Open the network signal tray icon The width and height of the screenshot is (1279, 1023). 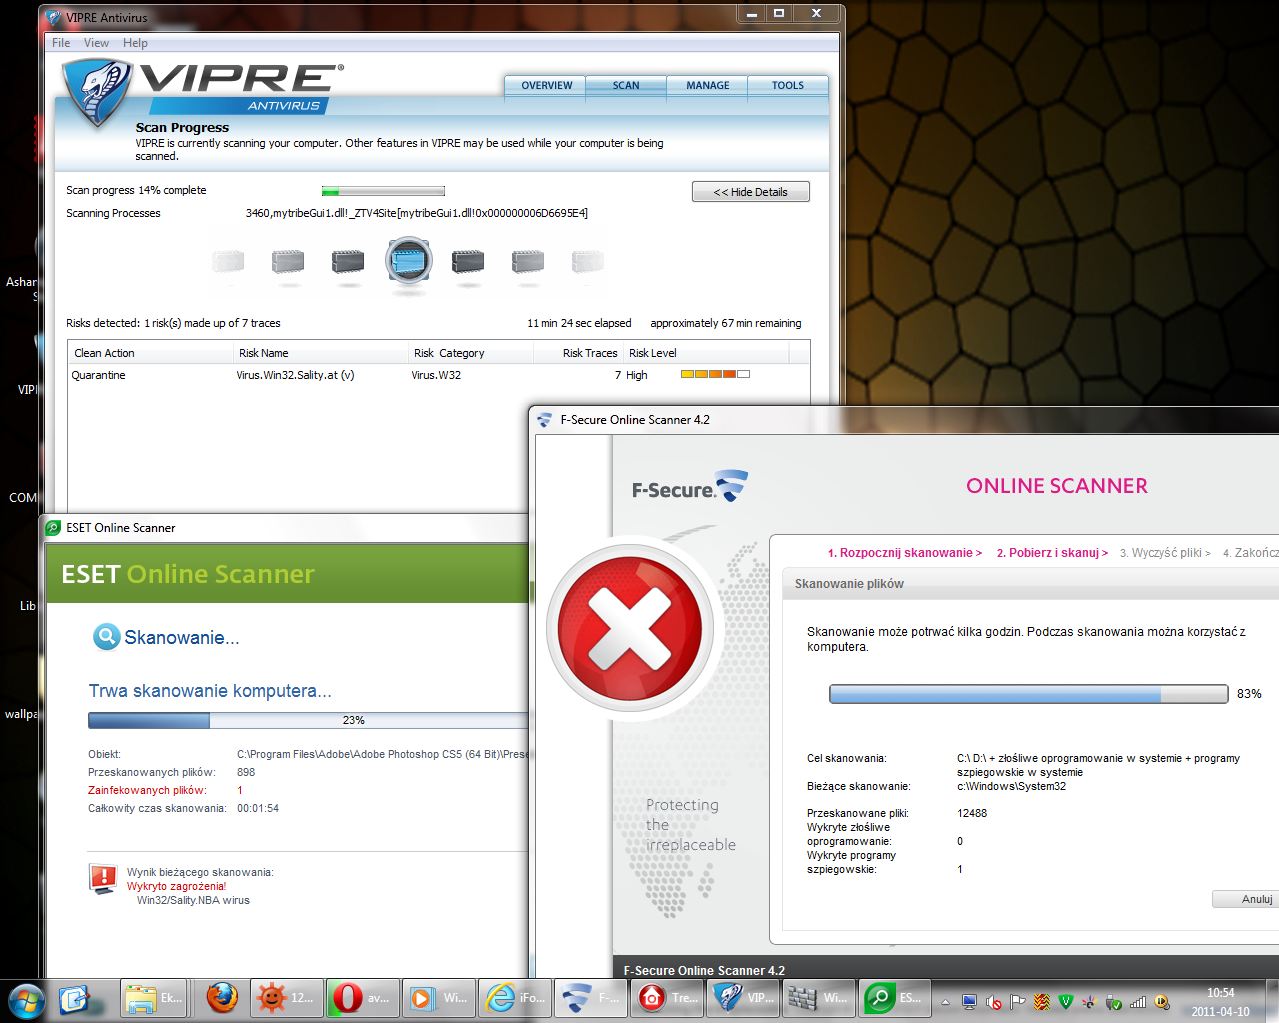(x=1137, y=1002)
